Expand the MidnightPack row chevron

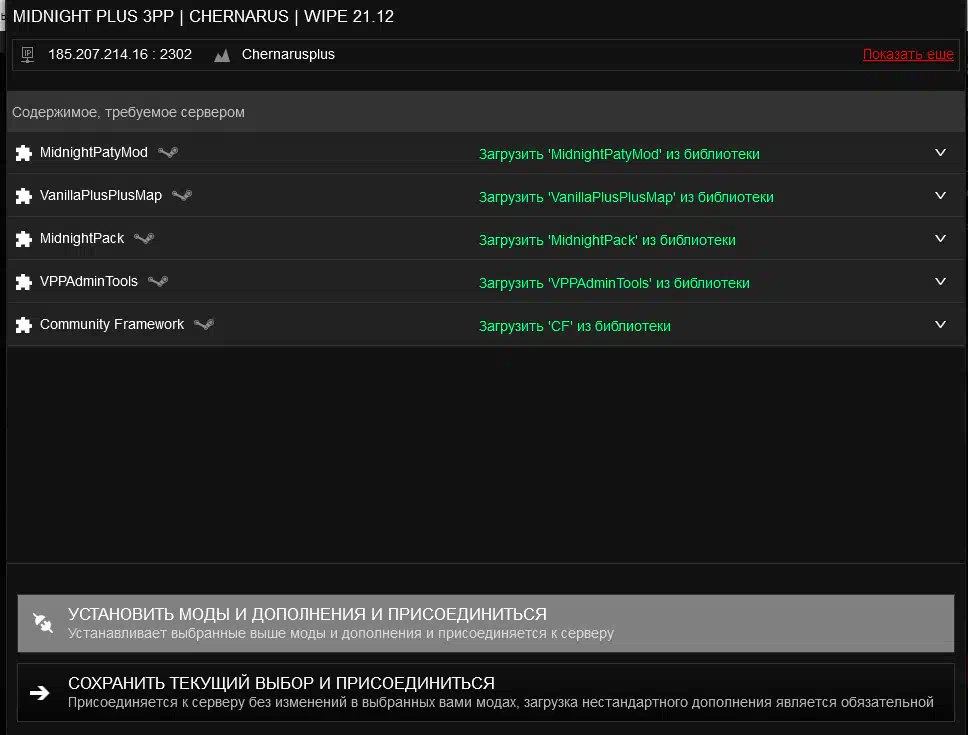940,239
